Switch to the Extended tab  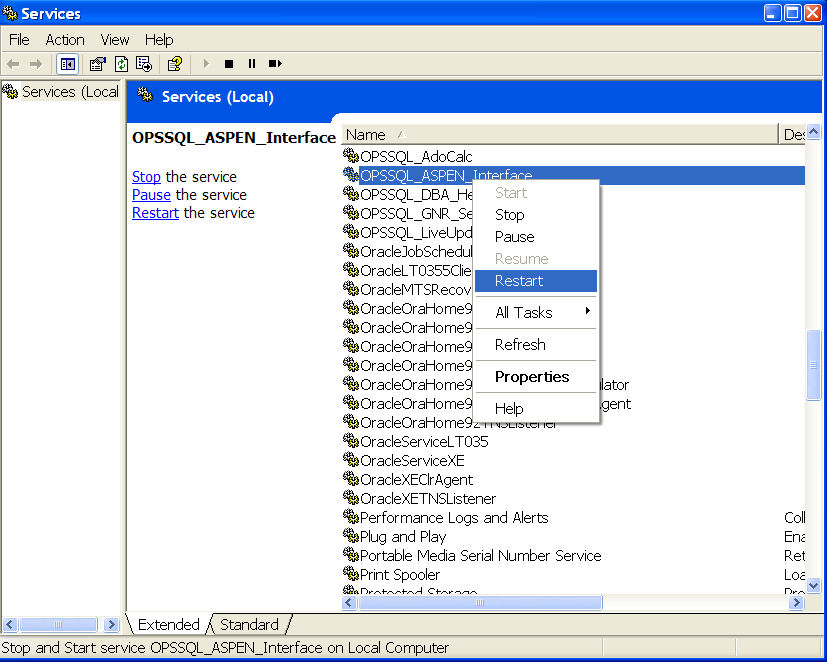click(x=168, y=625)
